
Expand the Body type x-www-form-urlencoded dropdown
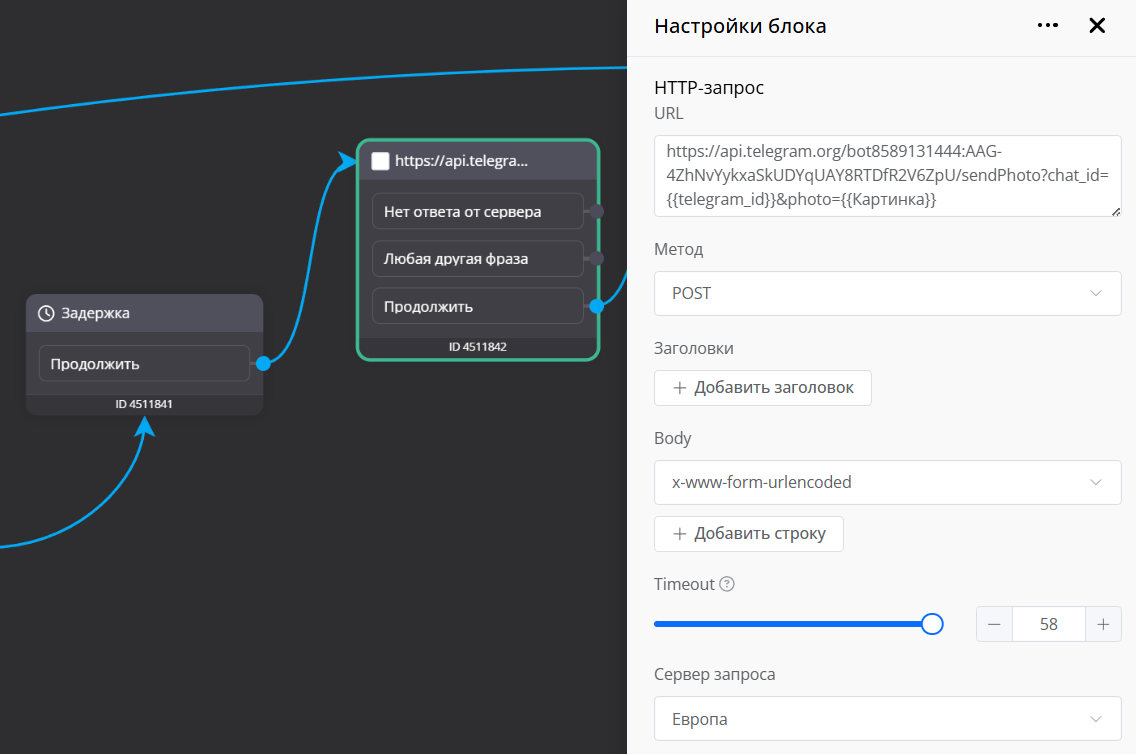[x=887, y=482]
